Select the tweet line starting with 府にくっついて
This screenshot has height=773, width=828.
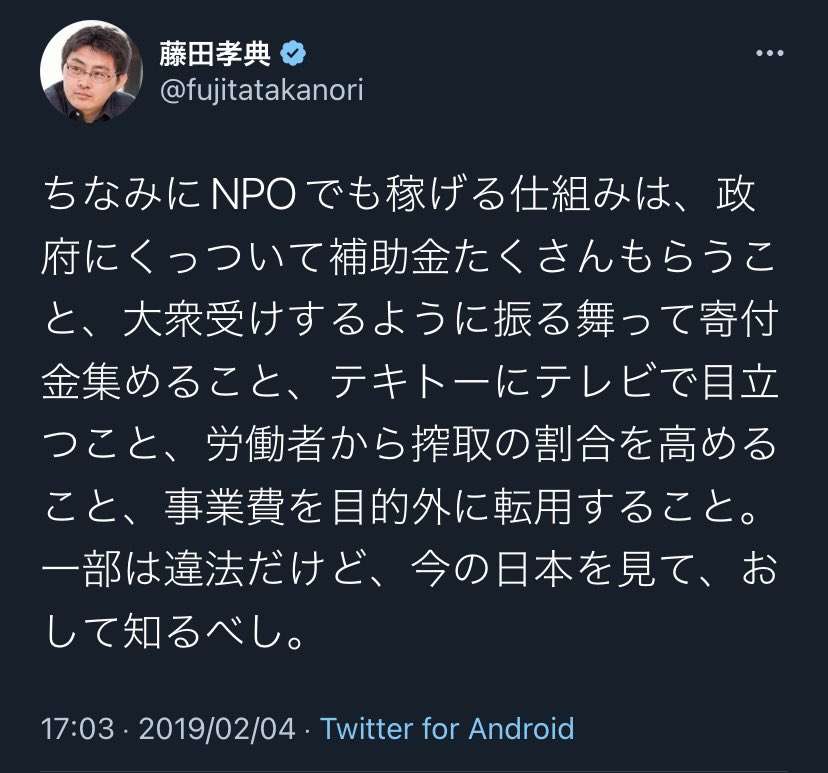[408, 258]
